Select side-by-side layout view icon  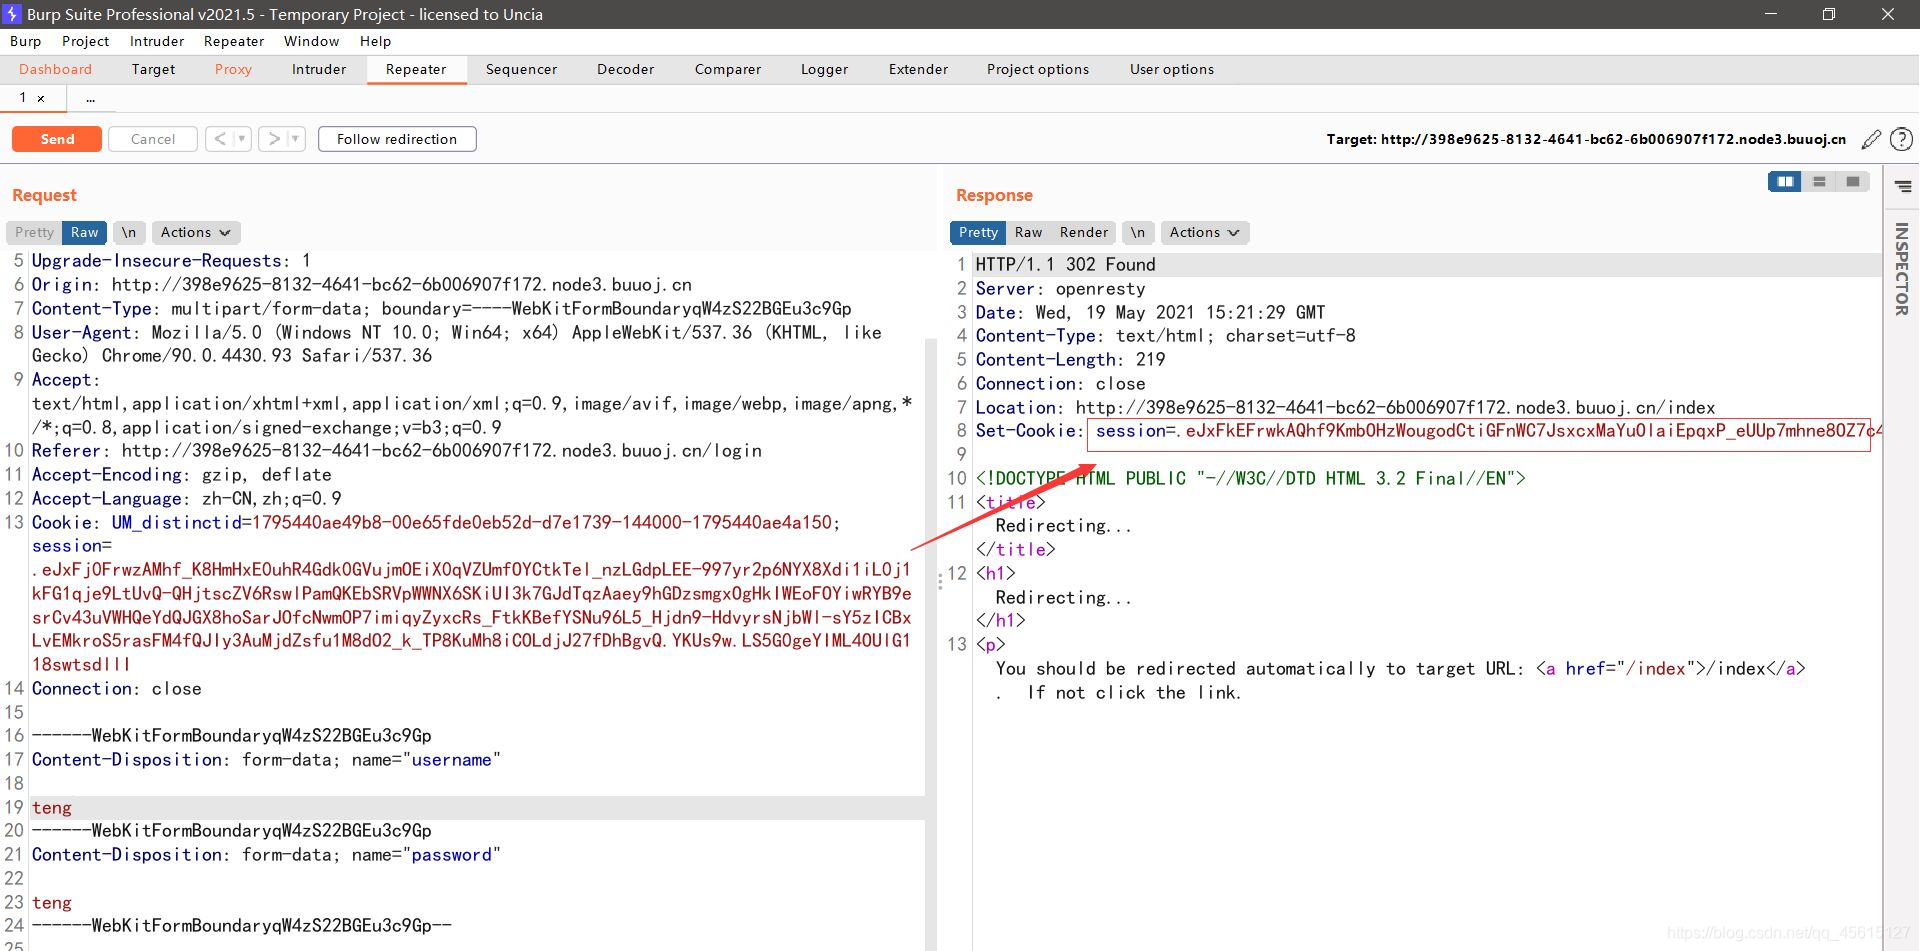coord(1785,181)
